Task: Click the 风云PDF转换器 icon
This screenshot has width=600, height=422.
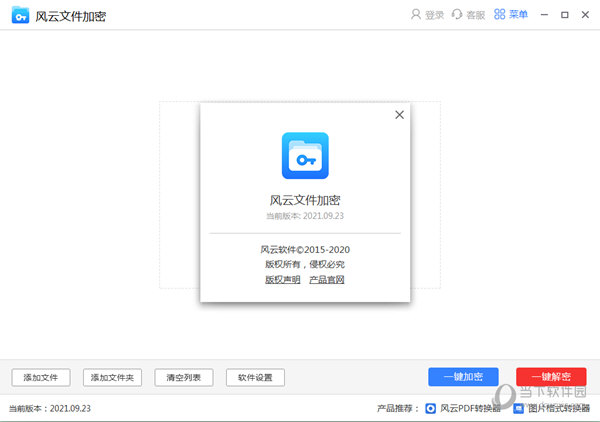Action: (x=430, y=409)
